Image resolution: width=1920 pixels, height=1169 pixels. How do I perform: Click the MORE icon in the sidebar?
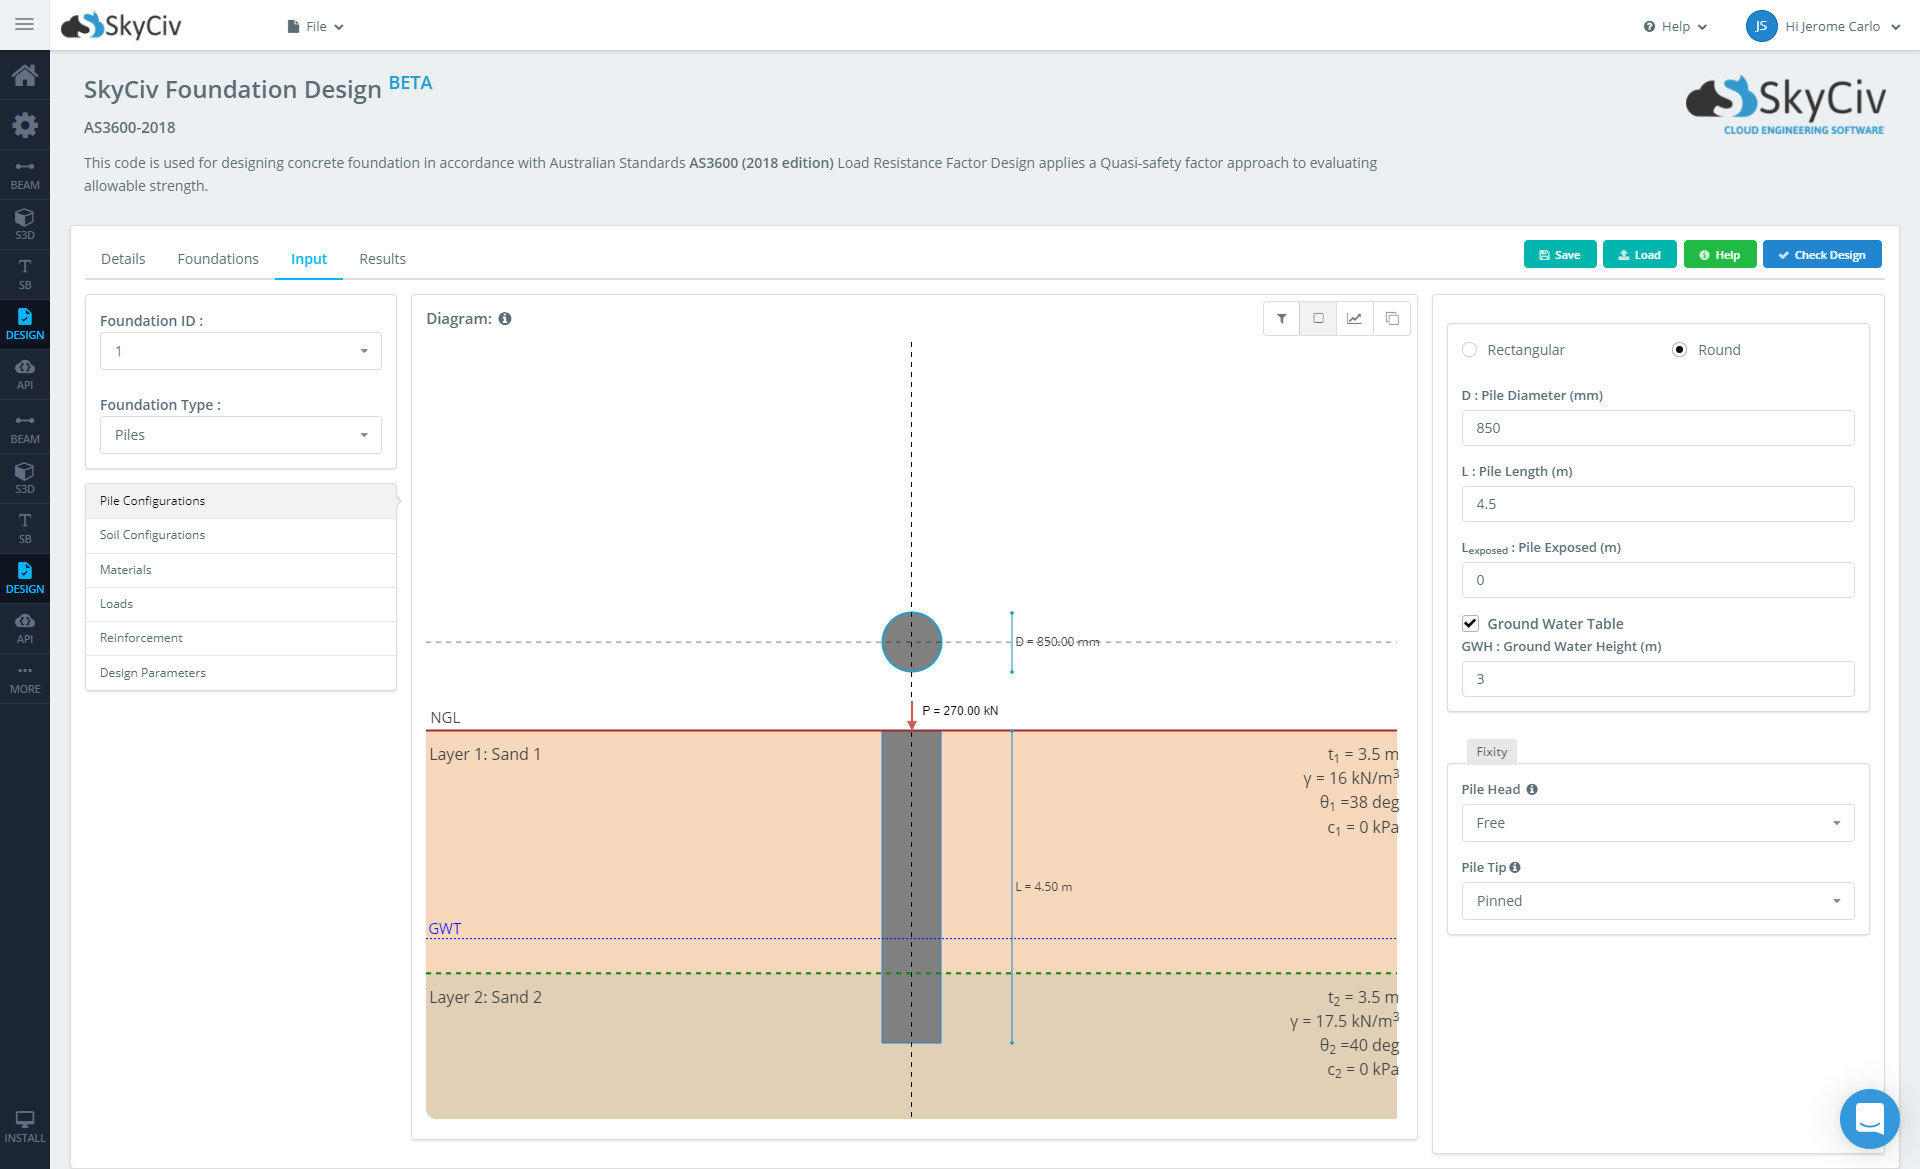(x=25, y=680)
